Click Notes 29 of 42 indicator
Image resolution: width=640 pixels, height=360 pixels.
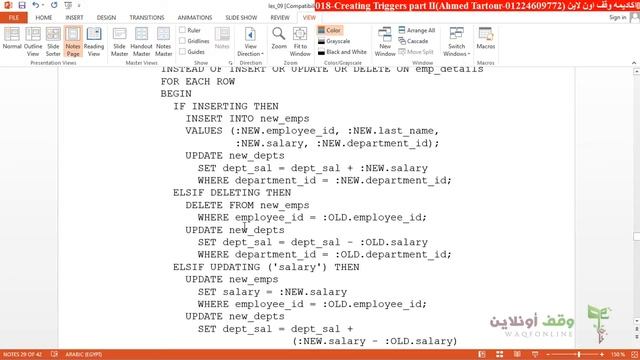coord(22,354)
